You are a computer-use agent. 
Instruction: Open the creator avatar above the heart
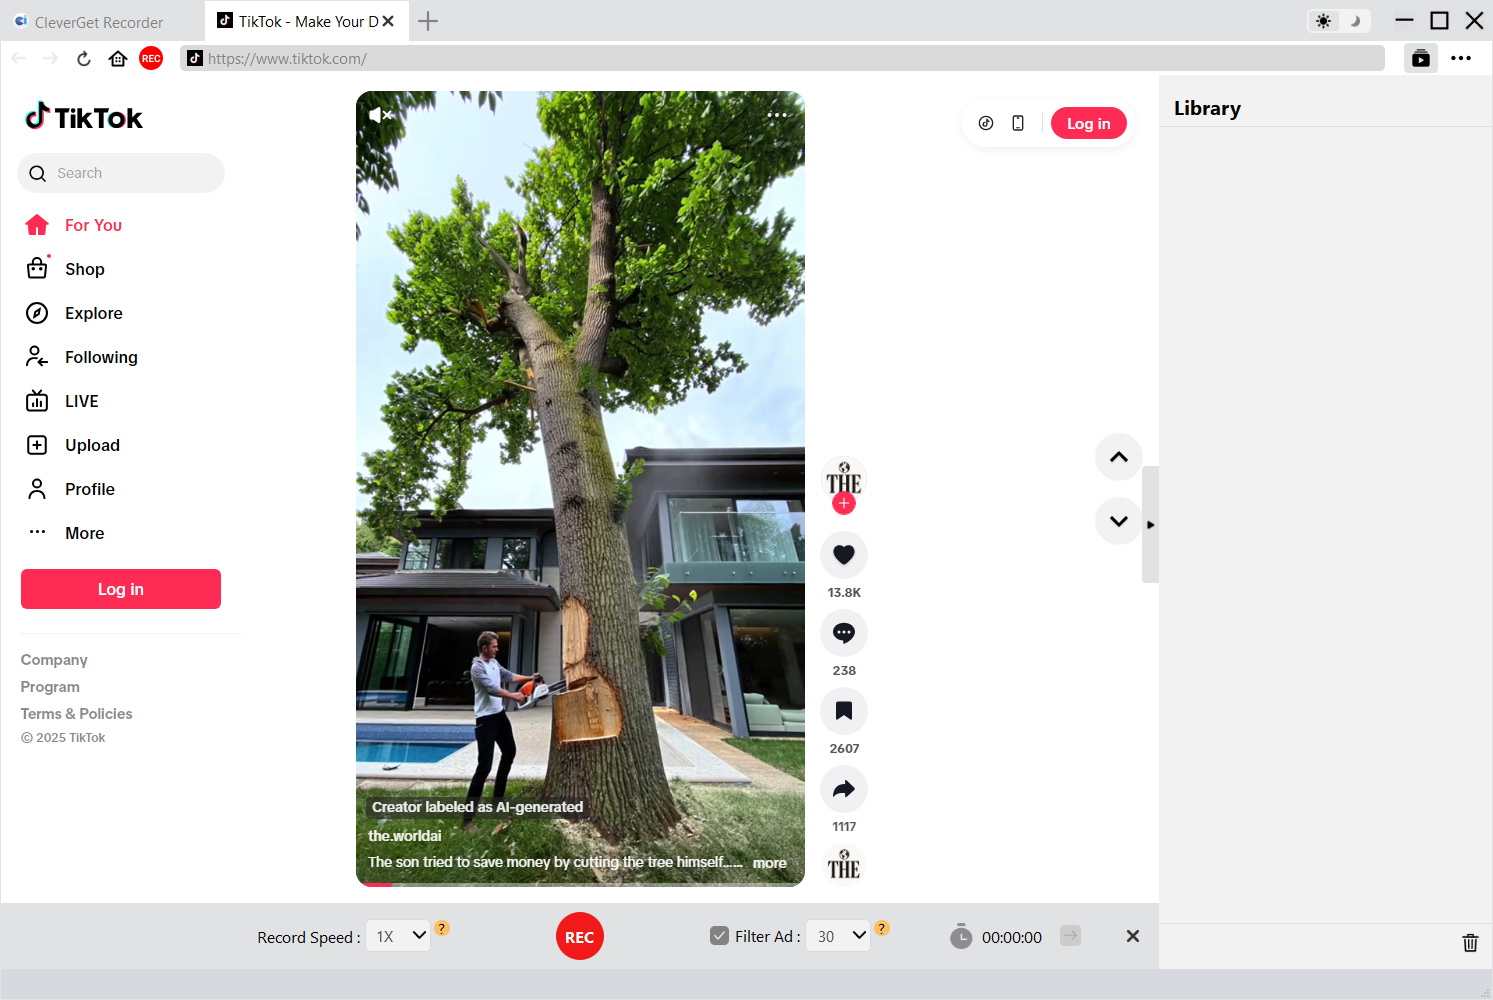tap(844, 479)
